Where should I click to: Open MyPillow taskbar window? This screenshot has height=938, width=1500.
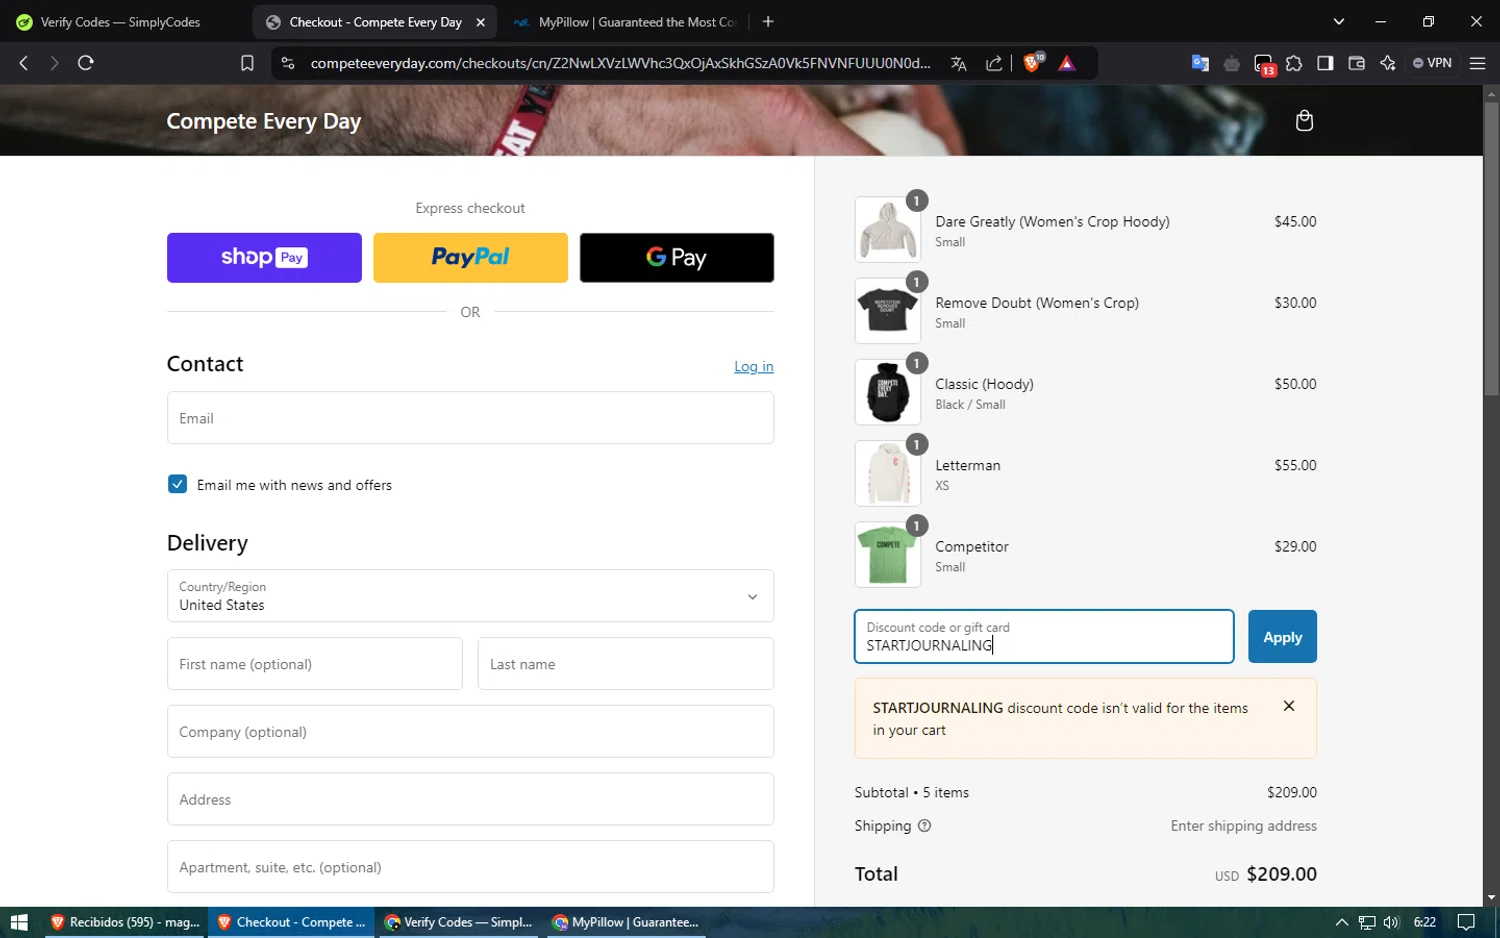pyautogui.click(x=626, y=922)
